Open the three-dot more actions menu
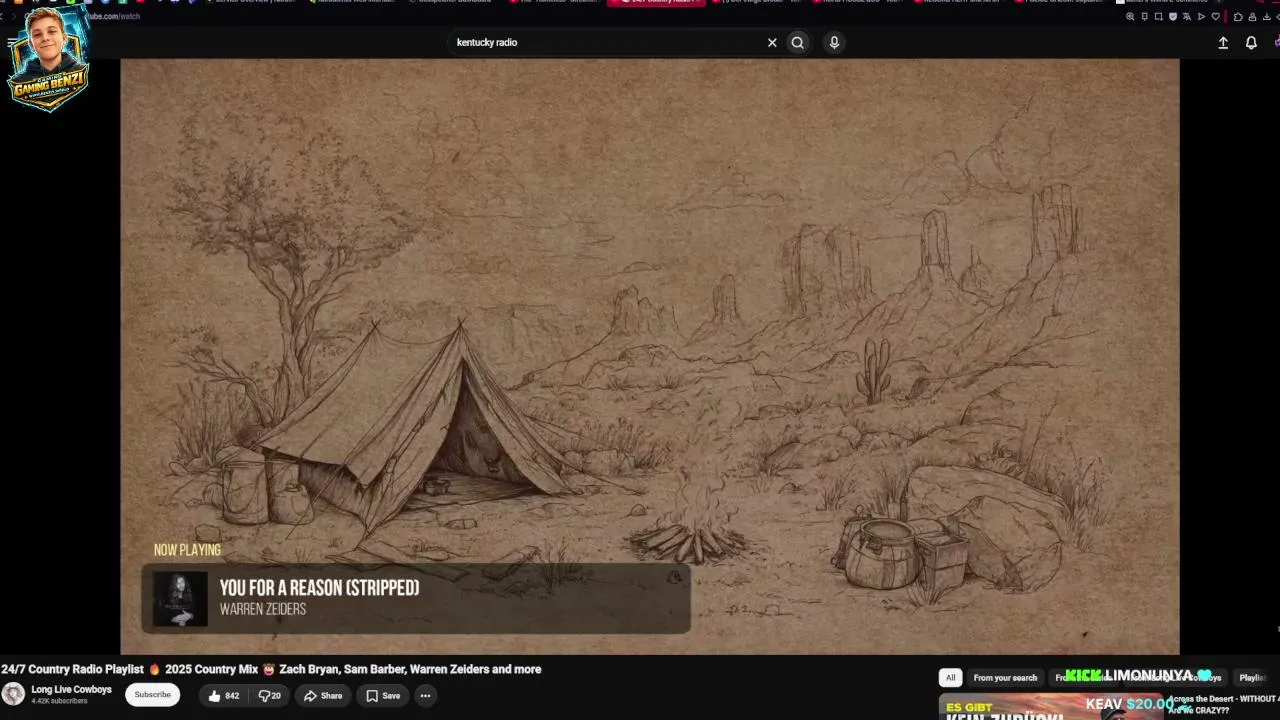1280x720 pixels. click(425, 696)
